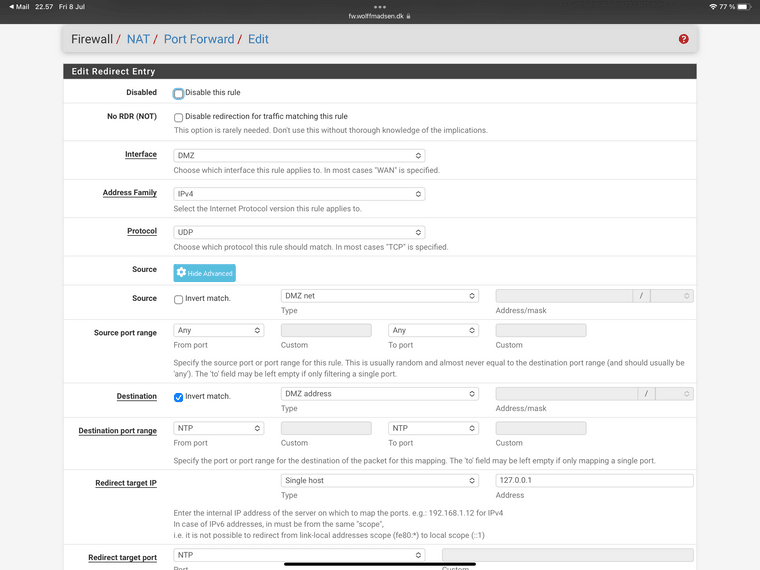This screenshot has width=760, height=570.
Task: Tap the battery indicator in status bar
Action: pos(744,7)
